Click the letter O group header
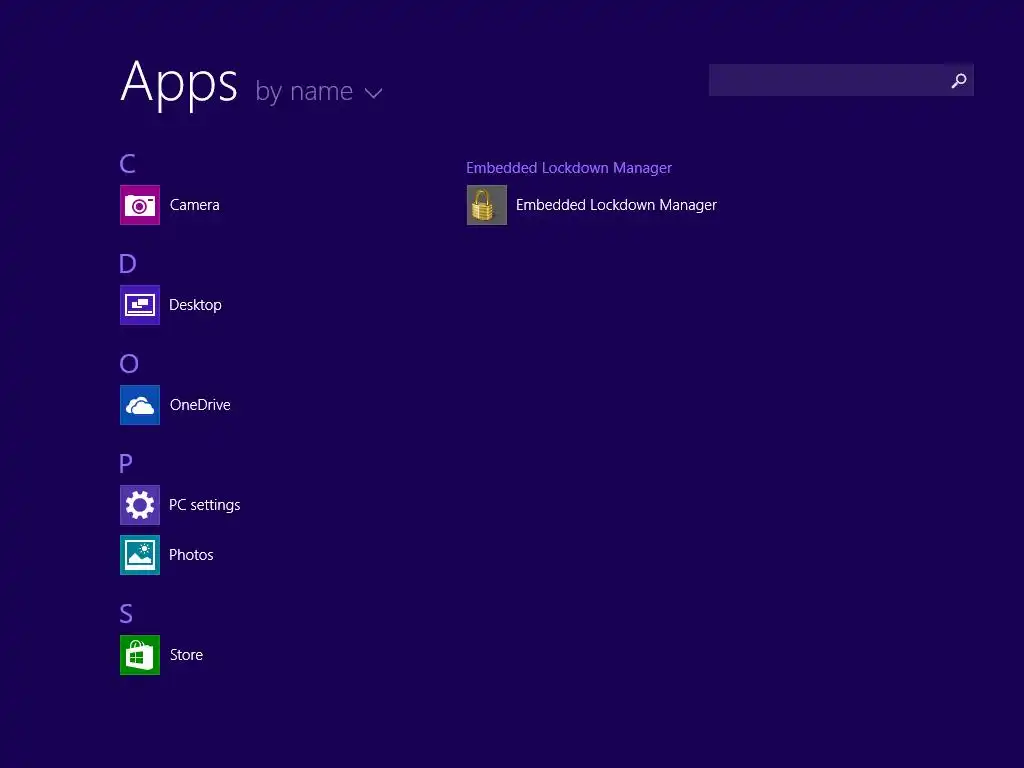This screenshot has width=1024, height=768. pos(129,363)
